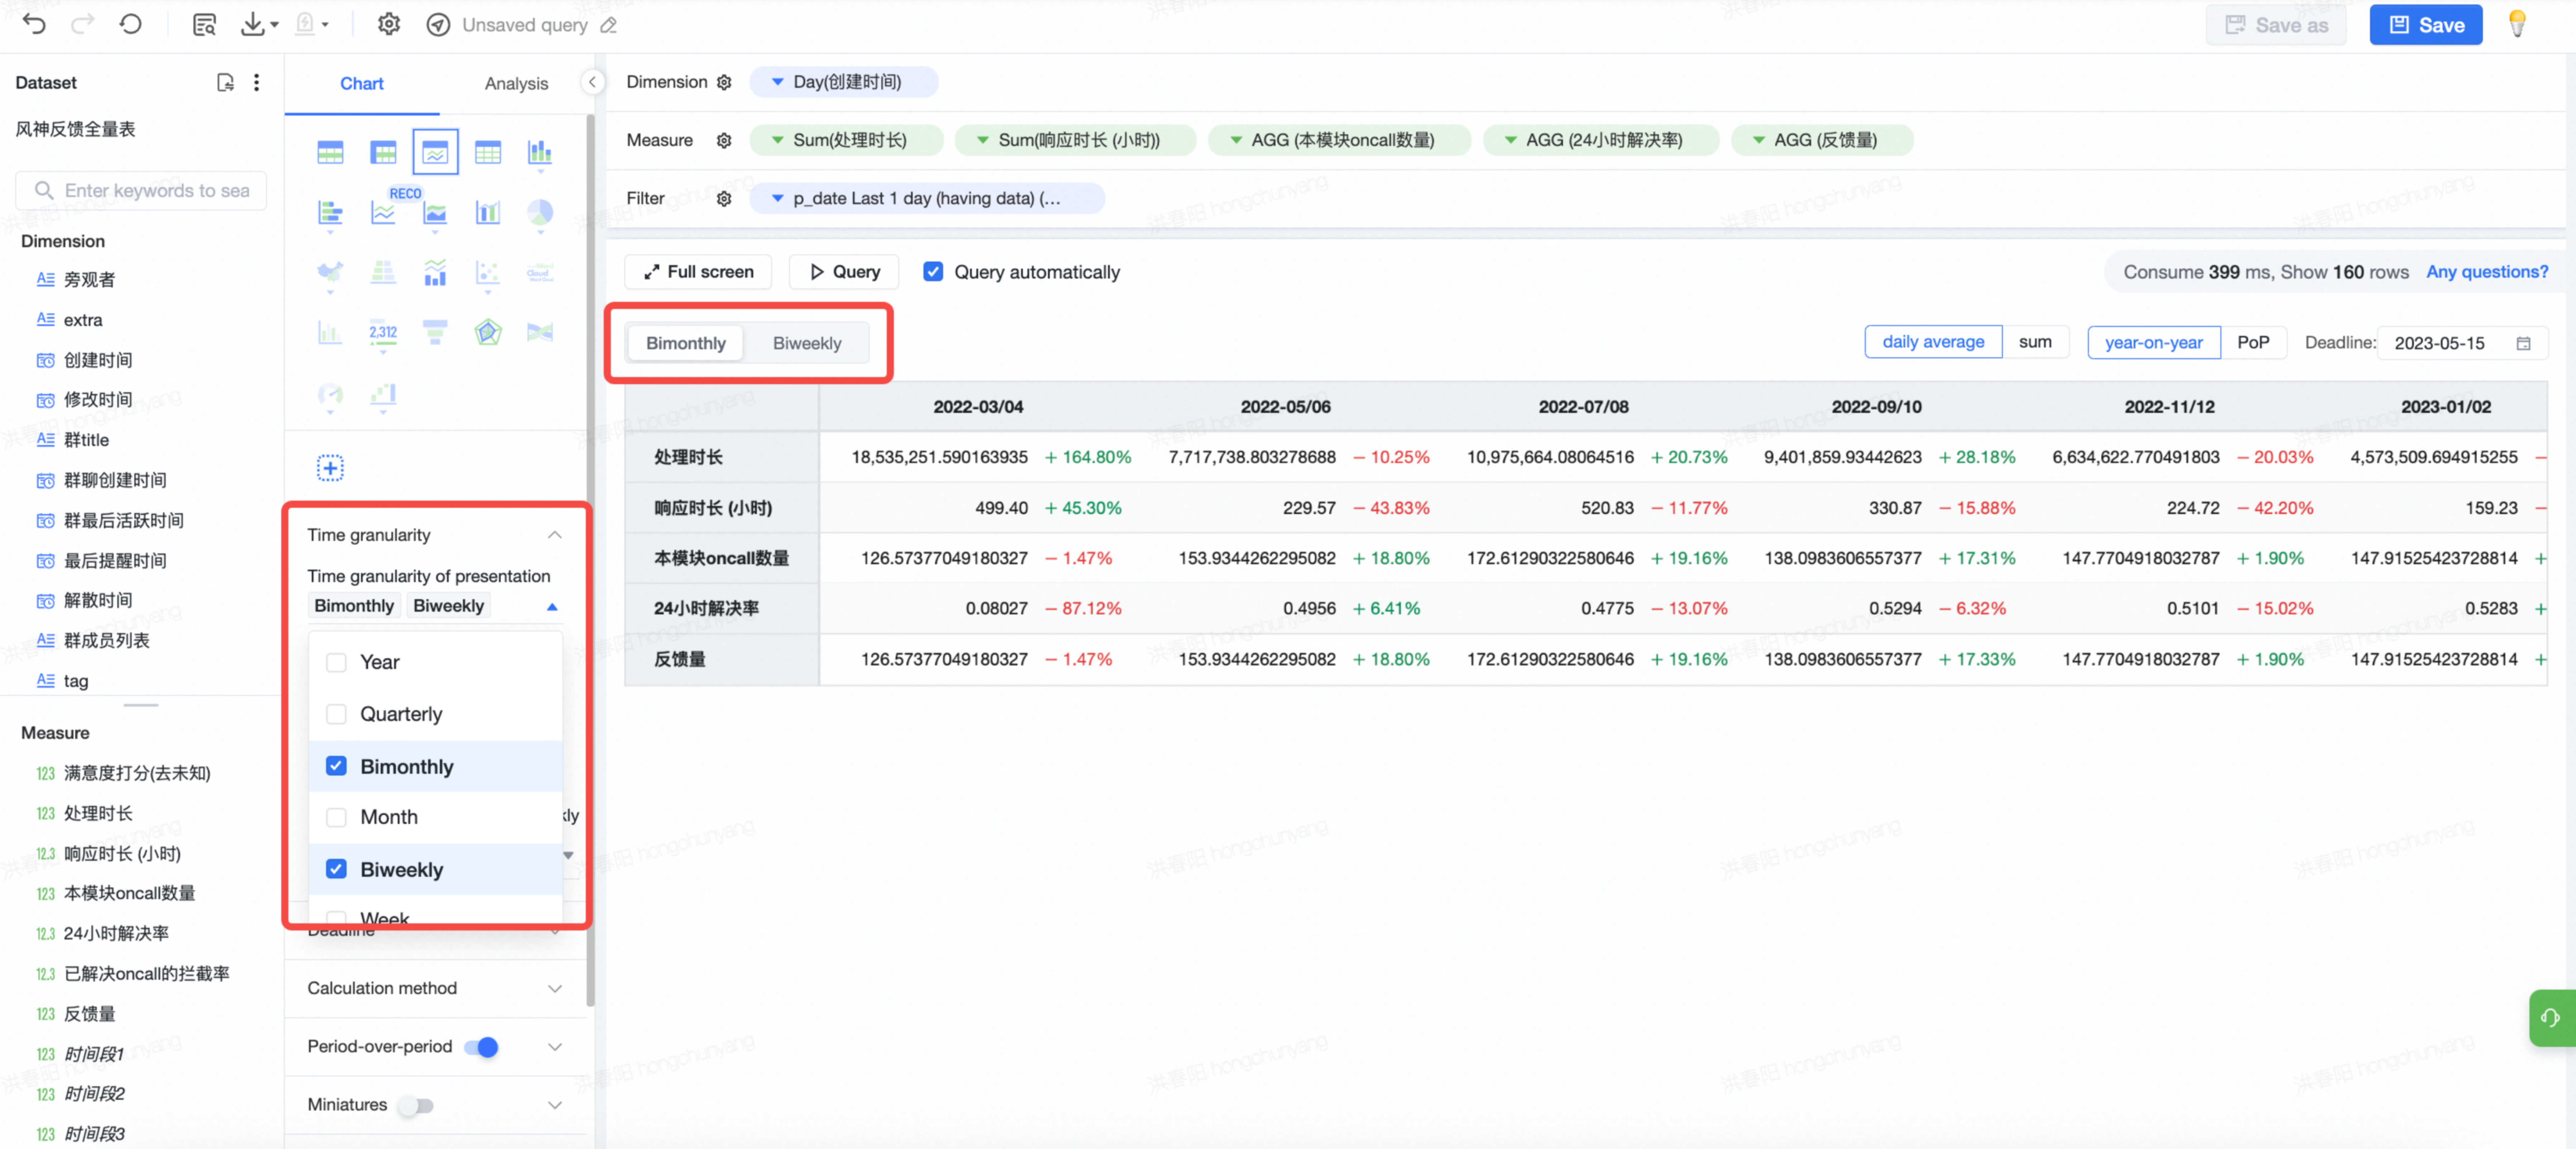Viewport: 2576px width, 1149px height.
Task: Select the stacked column chart type
Action: pyautogui.click(x=540, y=152)
